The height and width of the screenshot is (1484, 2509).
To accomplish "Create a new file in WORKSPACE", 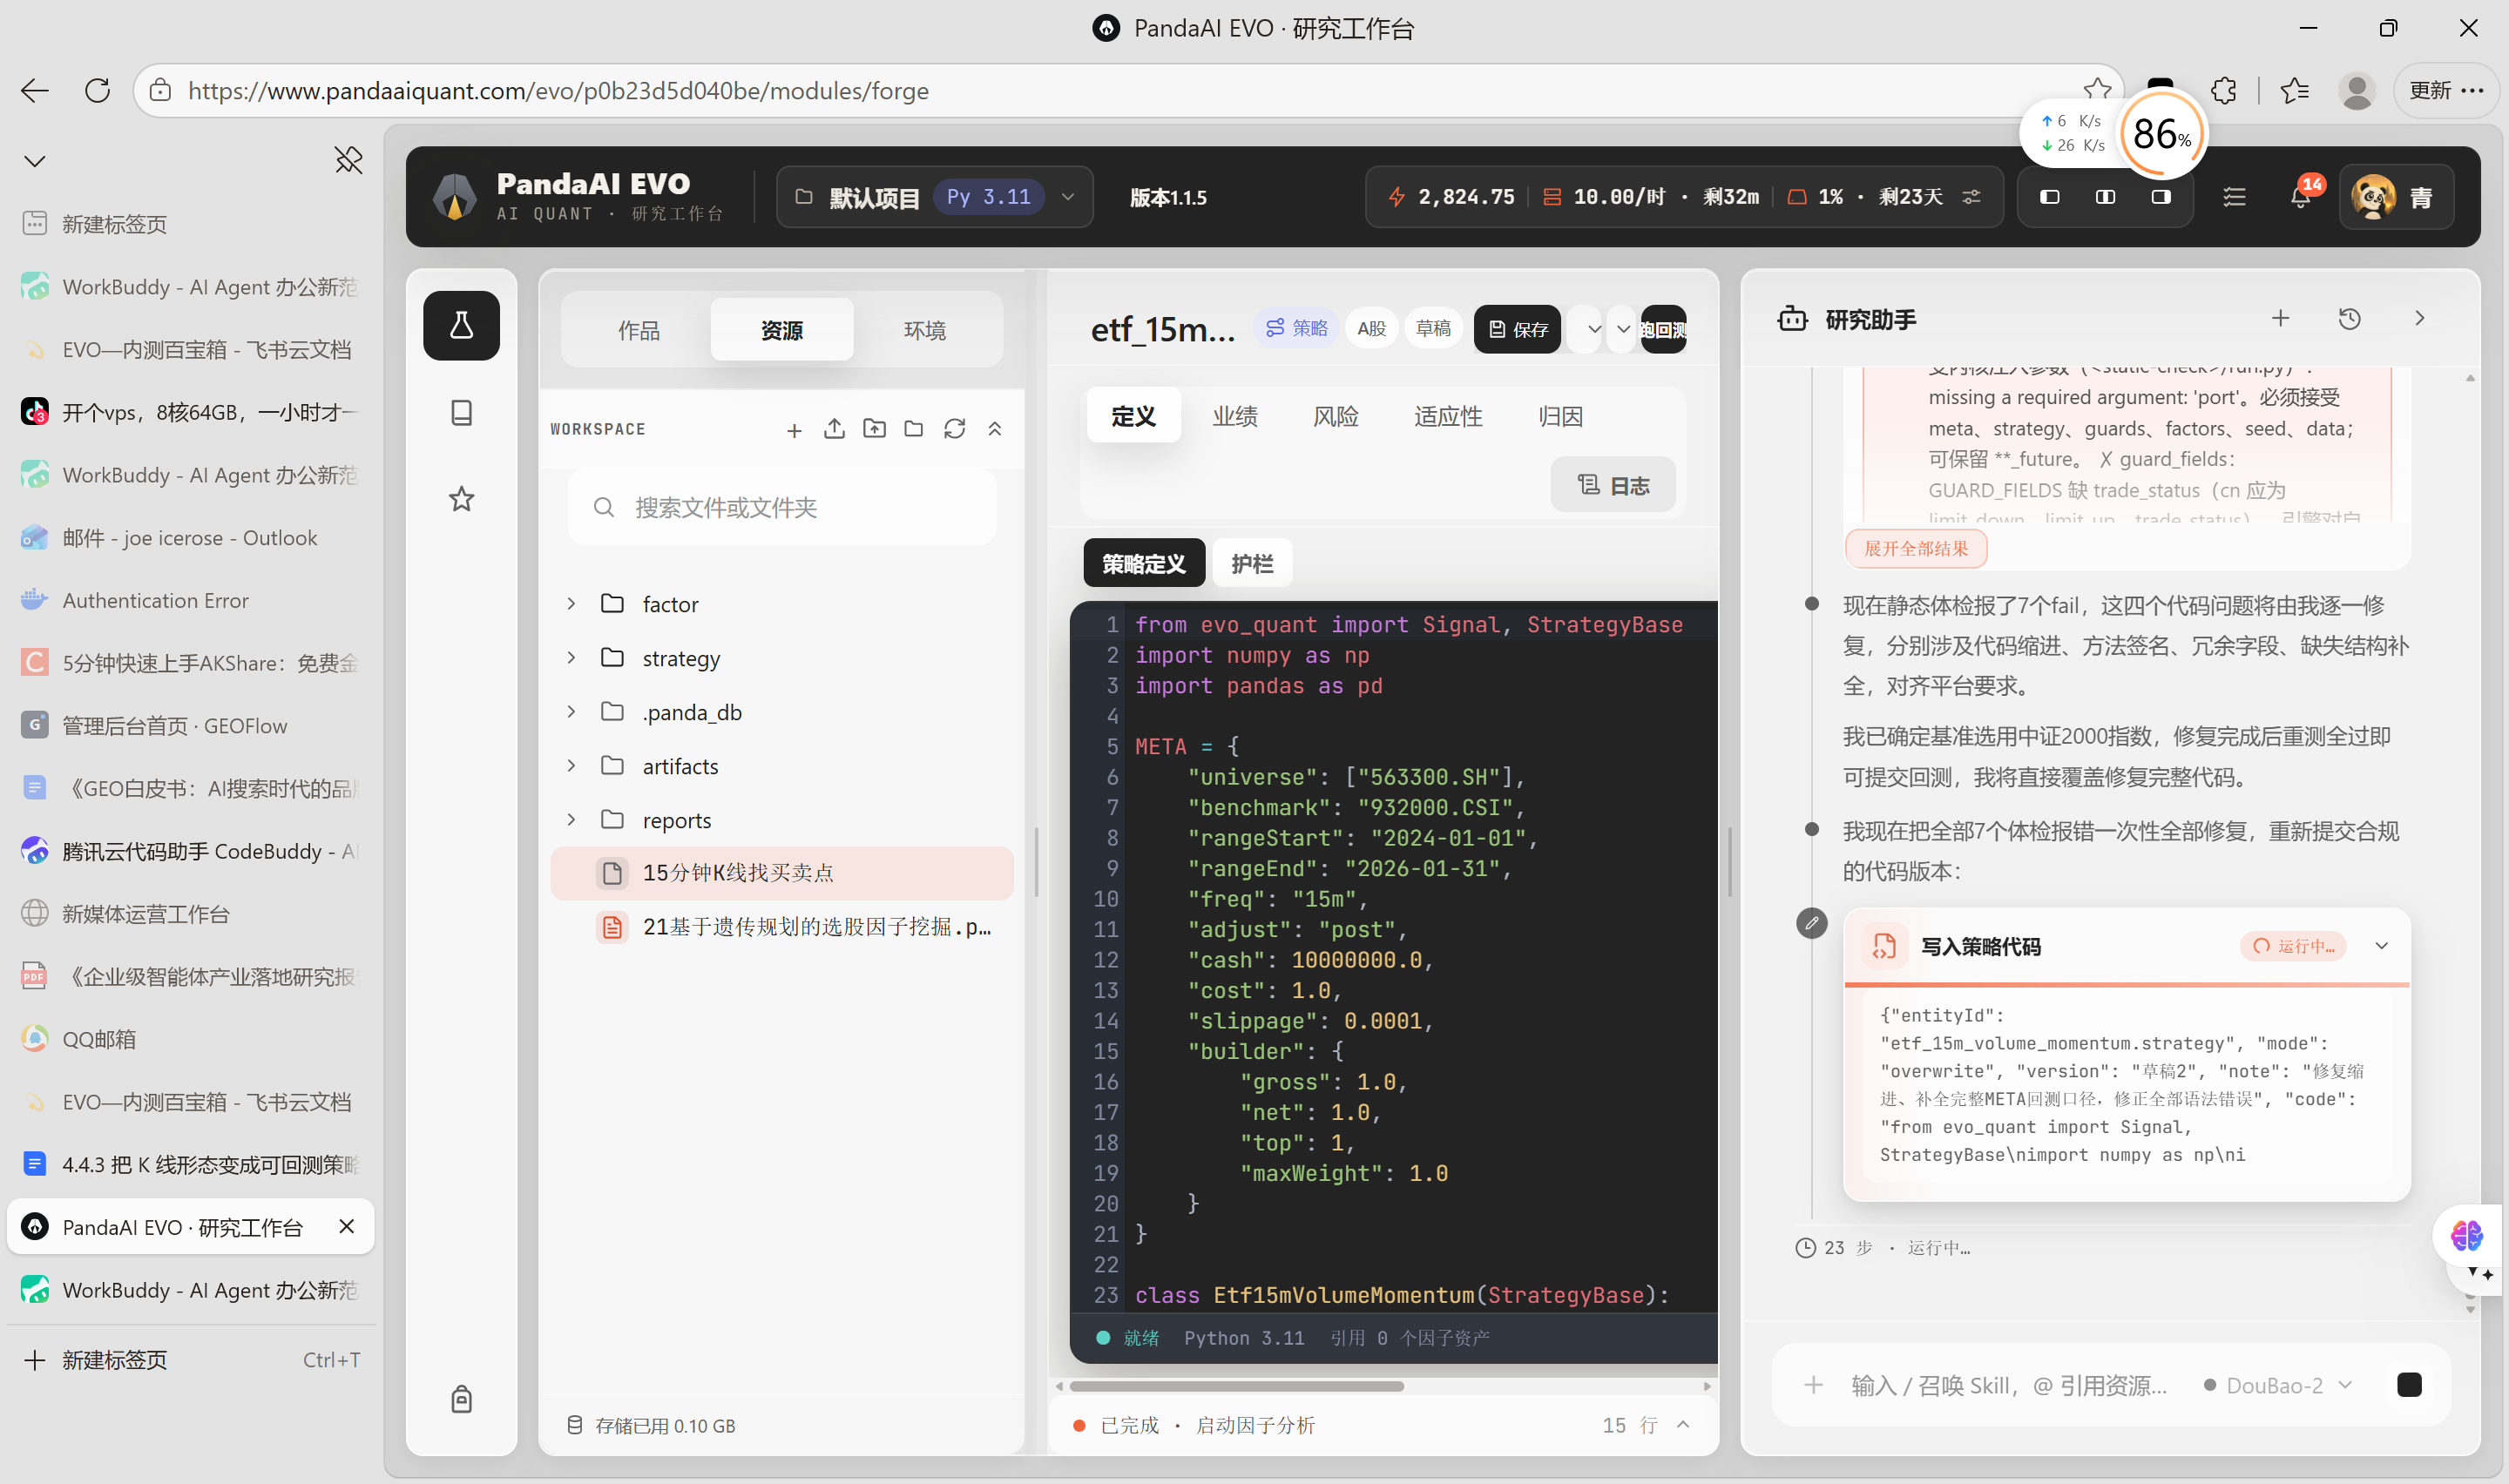I will (x=794, y=430).
